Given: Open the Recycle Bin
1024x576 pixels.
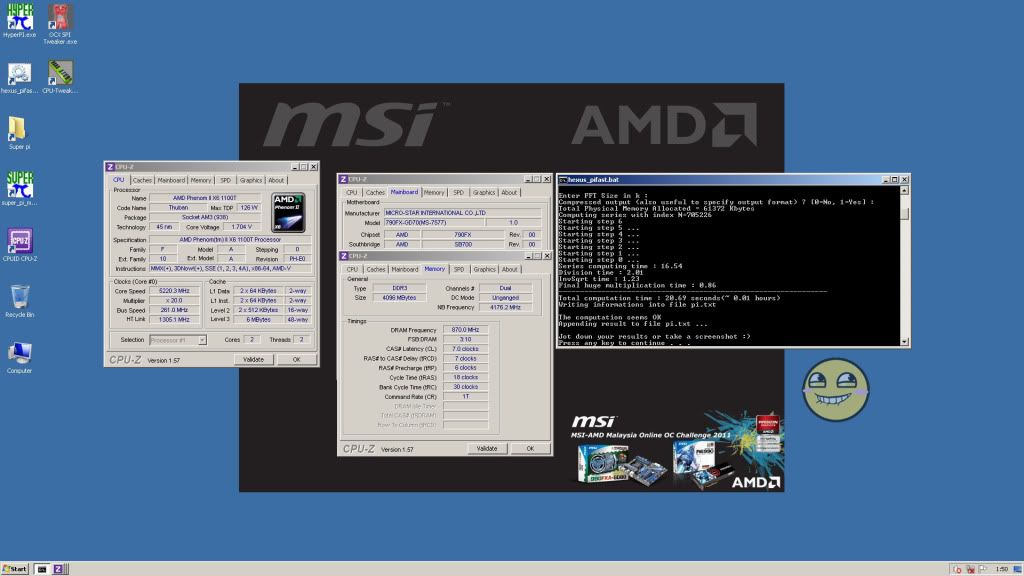Looking at the screenshot, I should click(19, 298).
